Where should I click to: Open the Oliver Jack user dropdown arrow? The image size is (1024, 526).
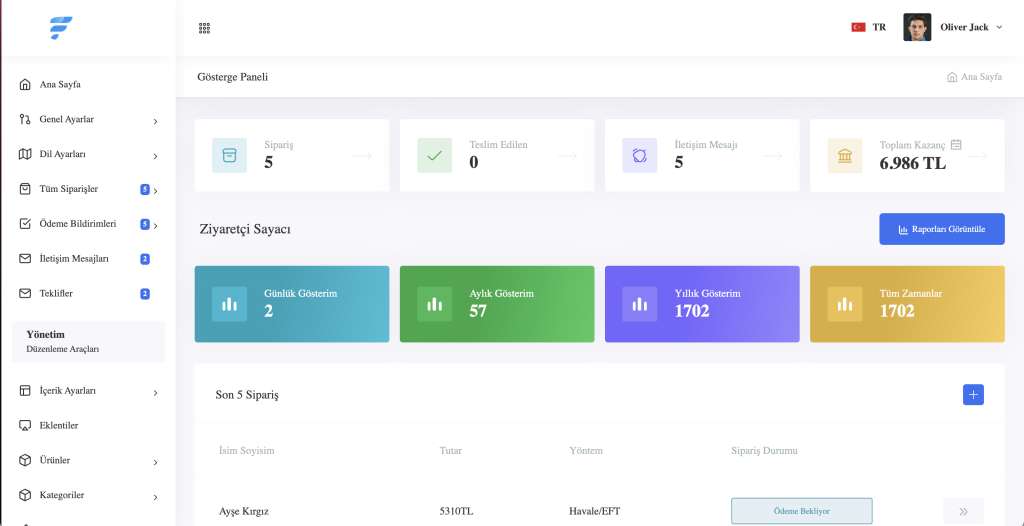pos(999,27)
